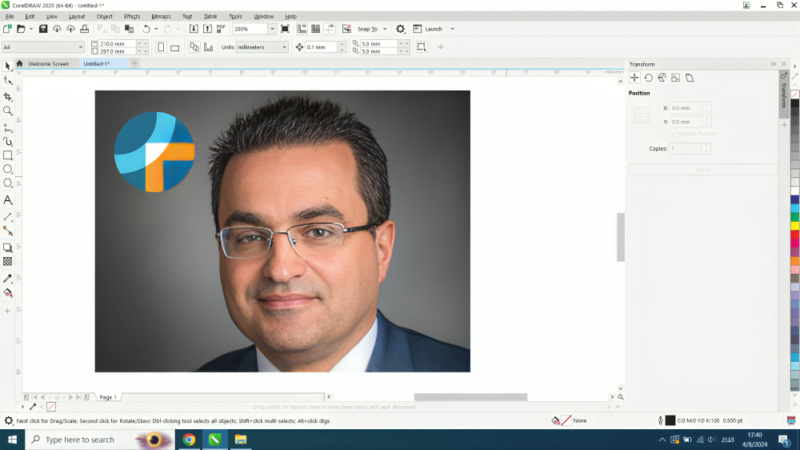Screen dimensions: 800x450
Task: Open the Bitmaps menu
Action: tap(161, 16)
